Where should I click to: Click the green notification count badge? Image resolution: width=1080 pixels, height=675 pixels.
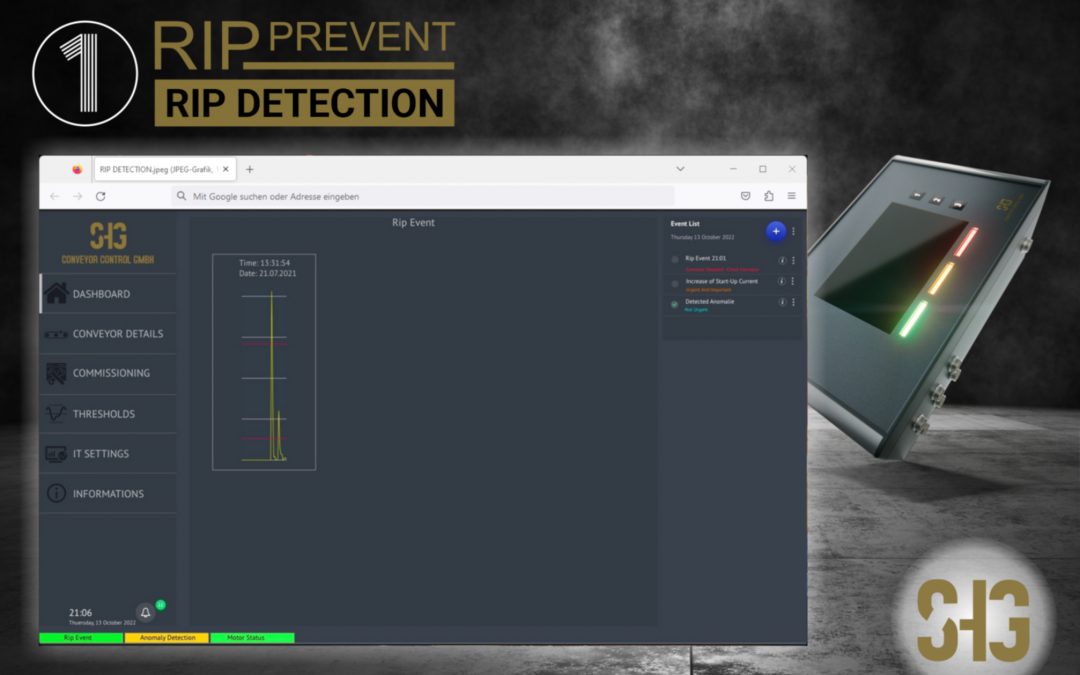tap(160, 605)
